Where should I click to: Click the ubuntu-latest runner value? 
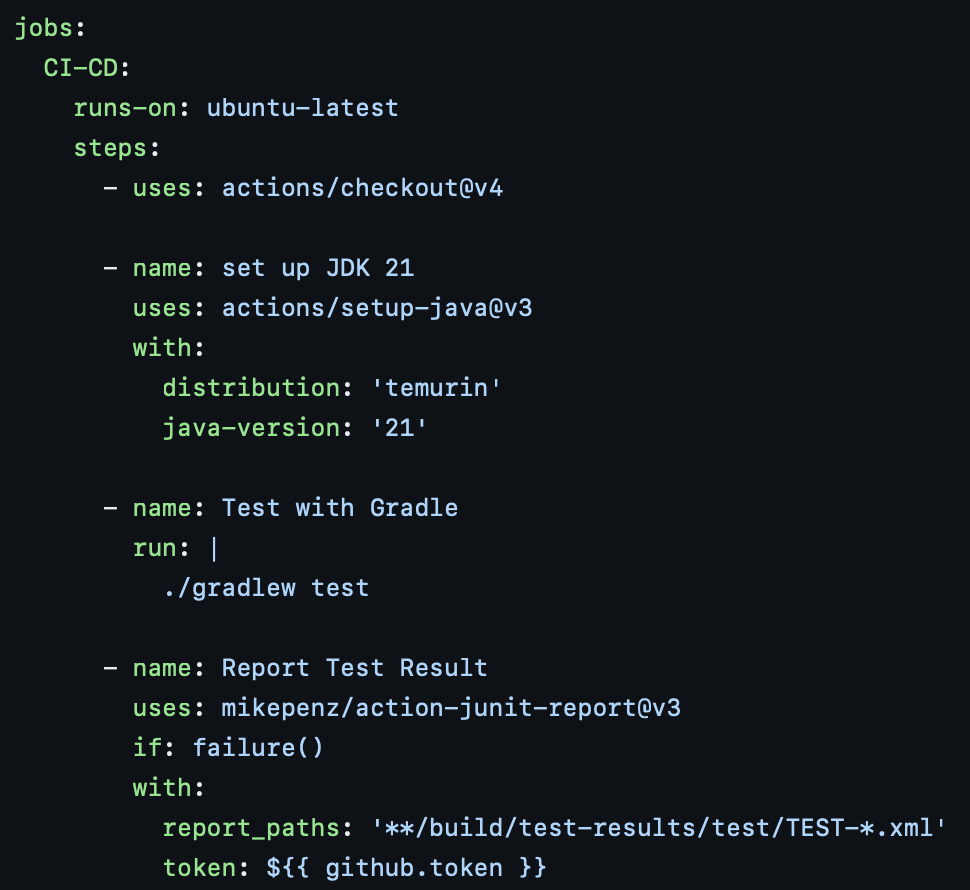click(303, 108)
